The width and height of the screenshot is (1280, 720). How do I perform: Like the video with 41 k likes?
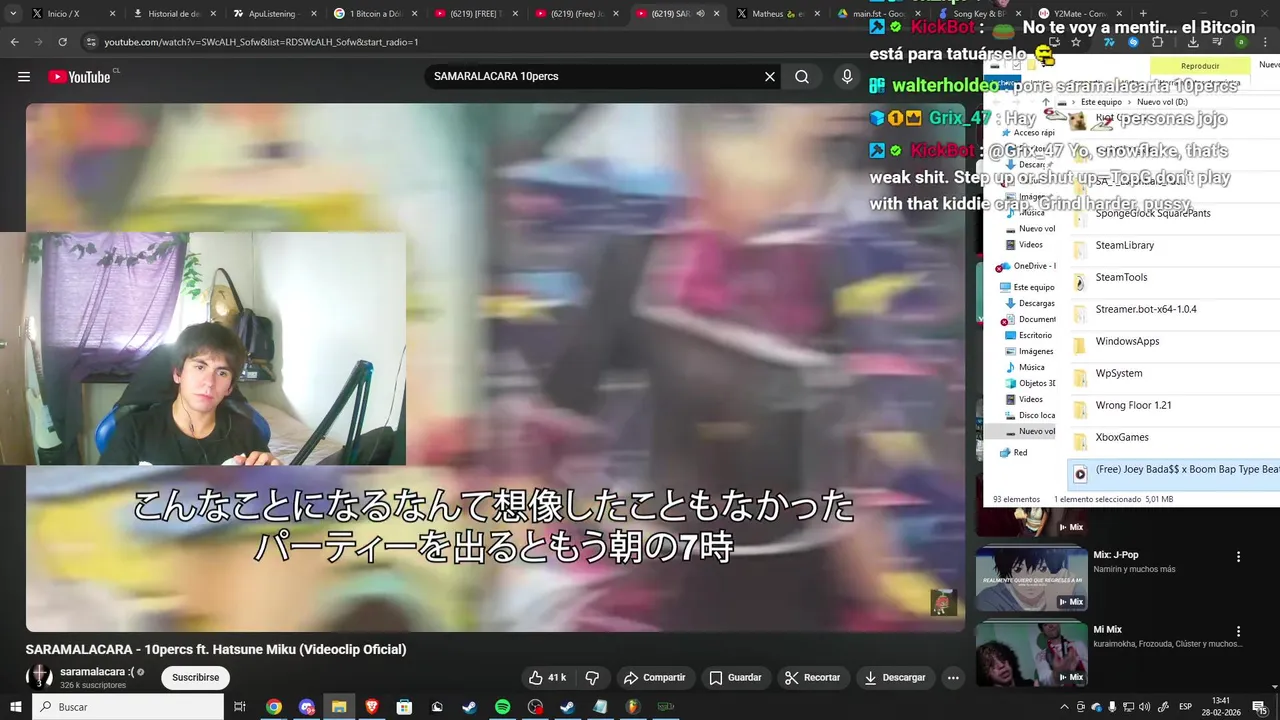point(547,677)
